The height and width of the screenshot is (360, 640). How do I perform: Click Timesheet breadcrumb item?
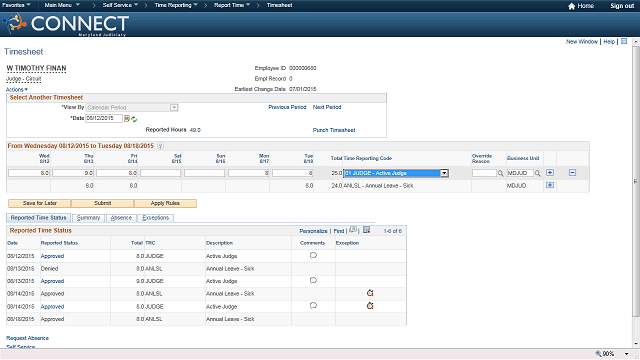pos(280,5)
